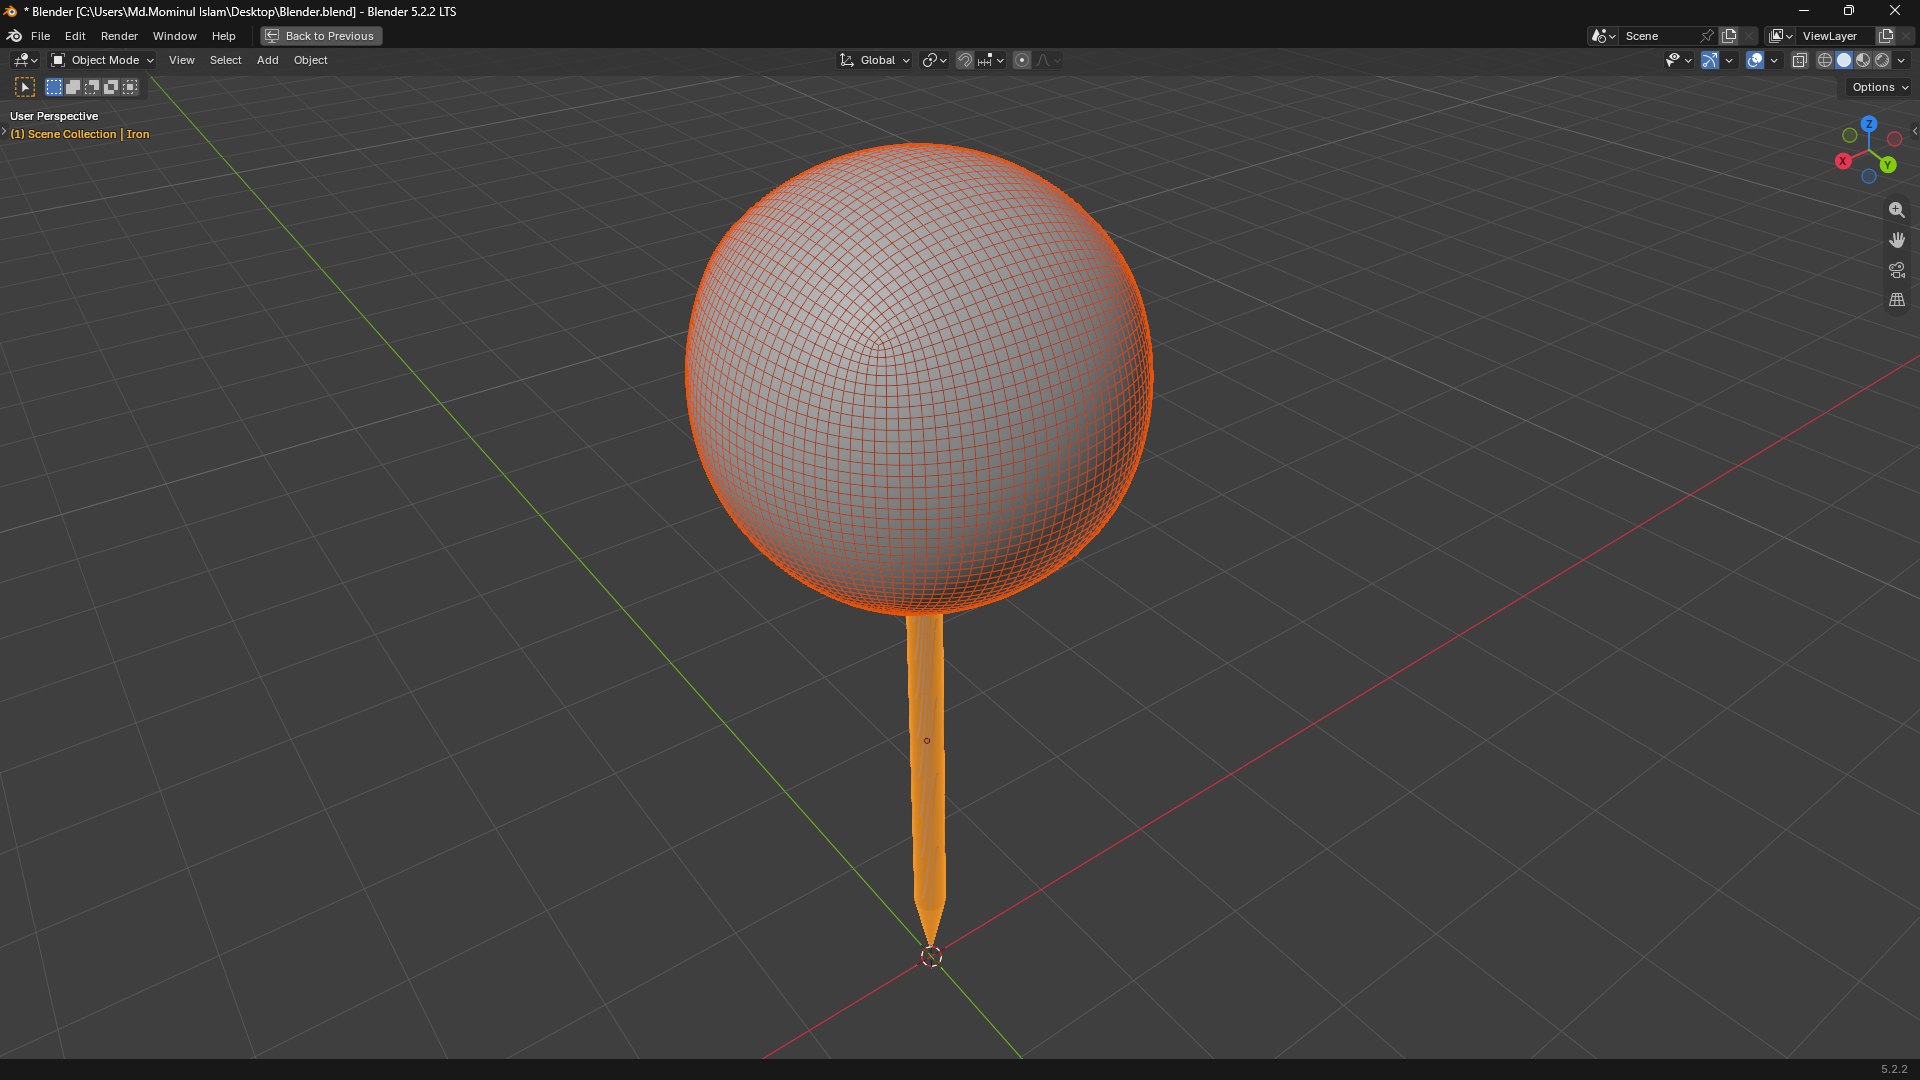The width and height of the screenshot is (1920, 1080).
Task: Click the Back to Previous button
Action: click(x=321, y=36)
